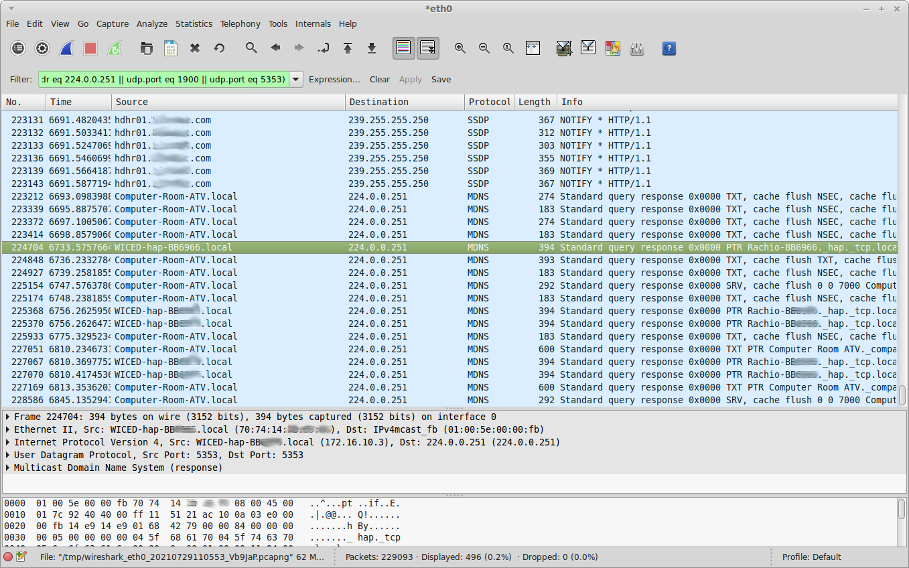909x568 pixels.
Task: Select hex offset 0030 line
Action: pyautogui.click(x=202, y=538)
